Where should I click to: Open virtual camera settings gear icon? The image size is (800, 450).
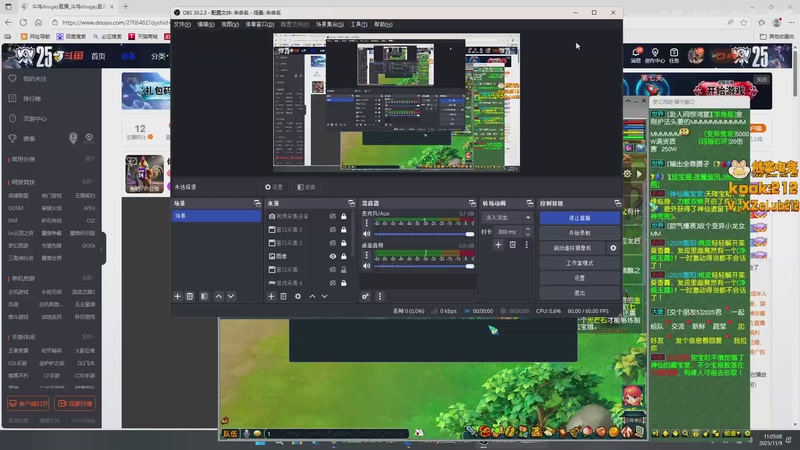tap(613, 248)
